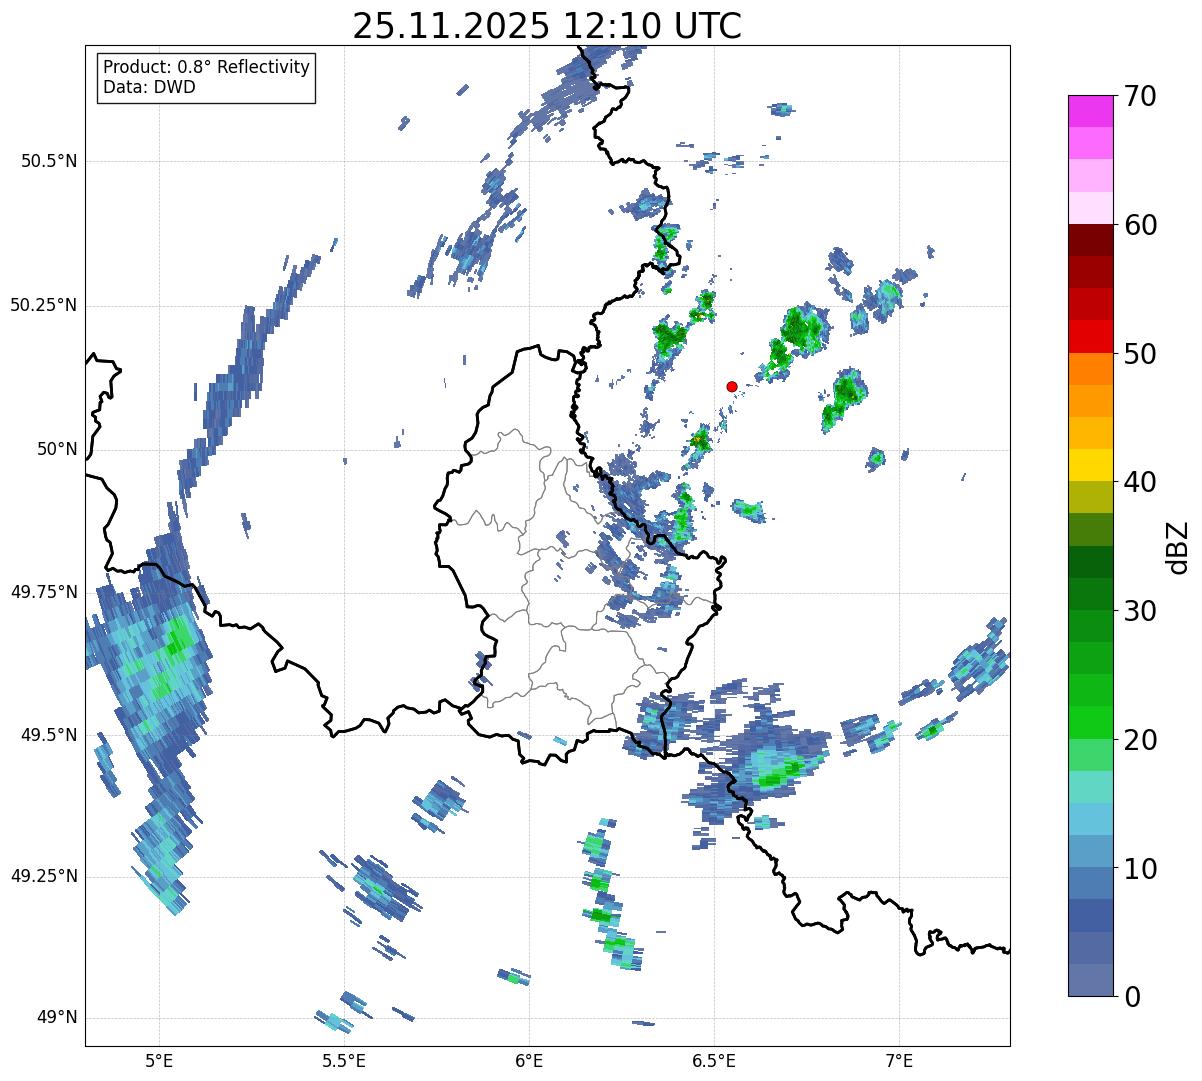This screenshot has height=1081, width=1202.
Task: Click the red station marker dot
Action: (x=731, y=386)
